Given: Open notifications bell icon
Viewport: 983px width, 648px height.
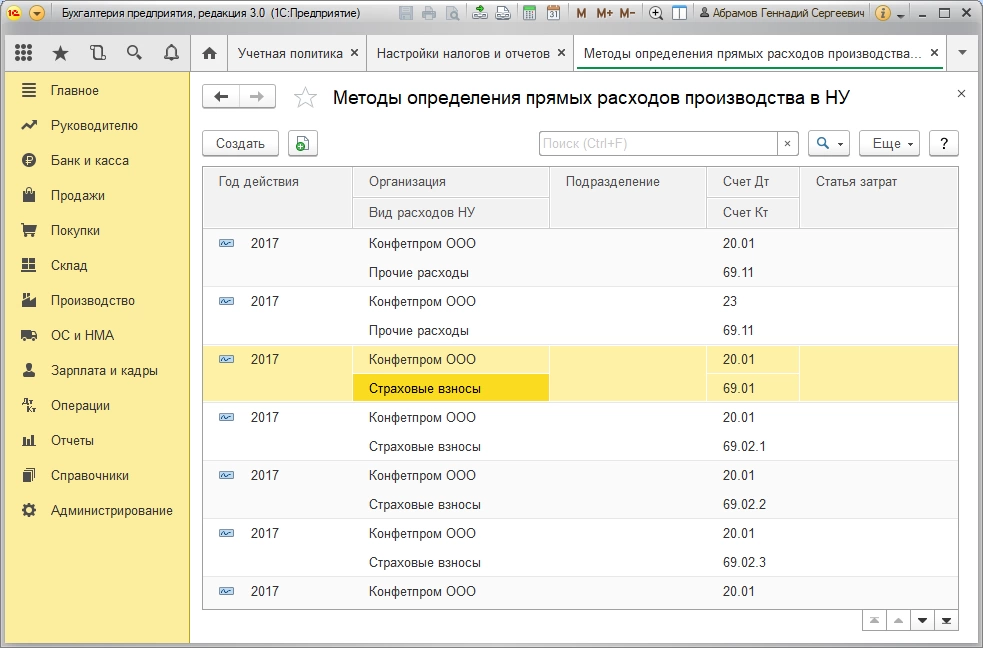Looking at the screenshot, I should [171, 53].
